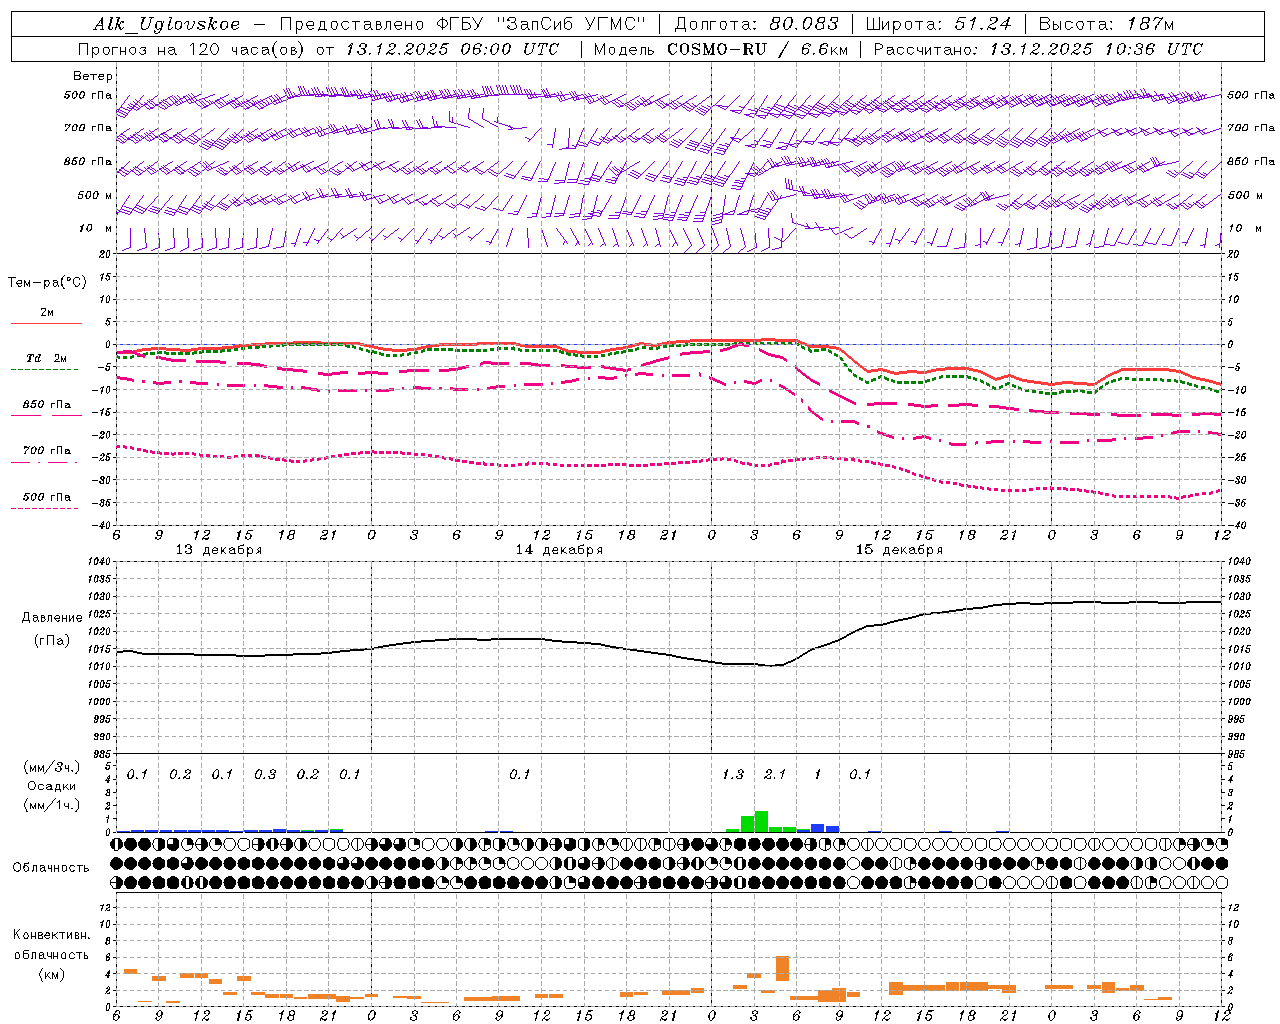Image resolution: width=1280 pixels, height=1024 pixels.
Task: Click the Долгота: 80.083 value
Action: [x=757, y=24]
